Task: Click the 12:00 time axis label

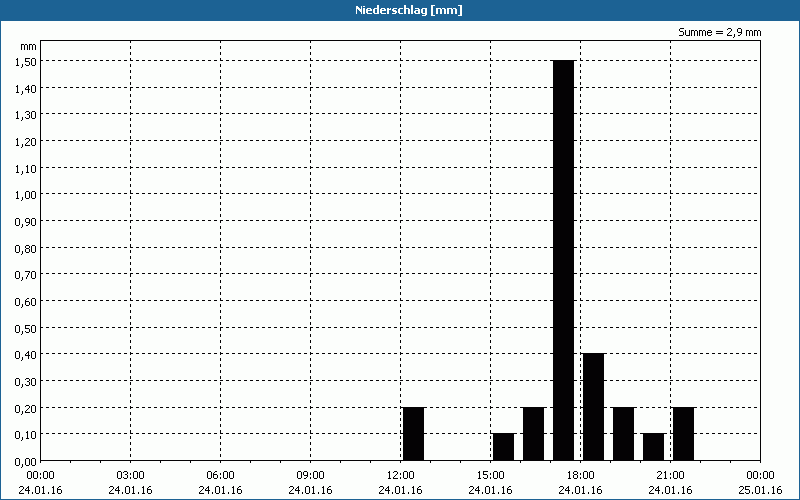Action: click(x=401, y=476)
